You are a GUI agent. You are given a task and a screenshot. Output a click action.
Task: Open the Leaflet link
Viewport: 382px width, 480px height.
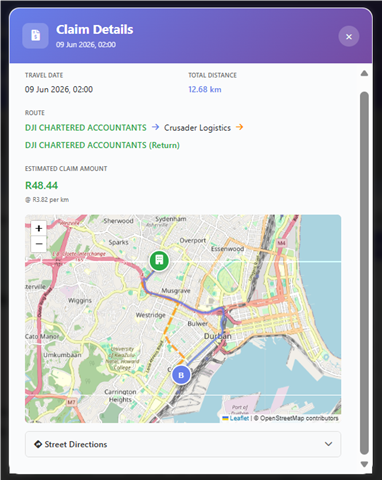tap(239, 418)
